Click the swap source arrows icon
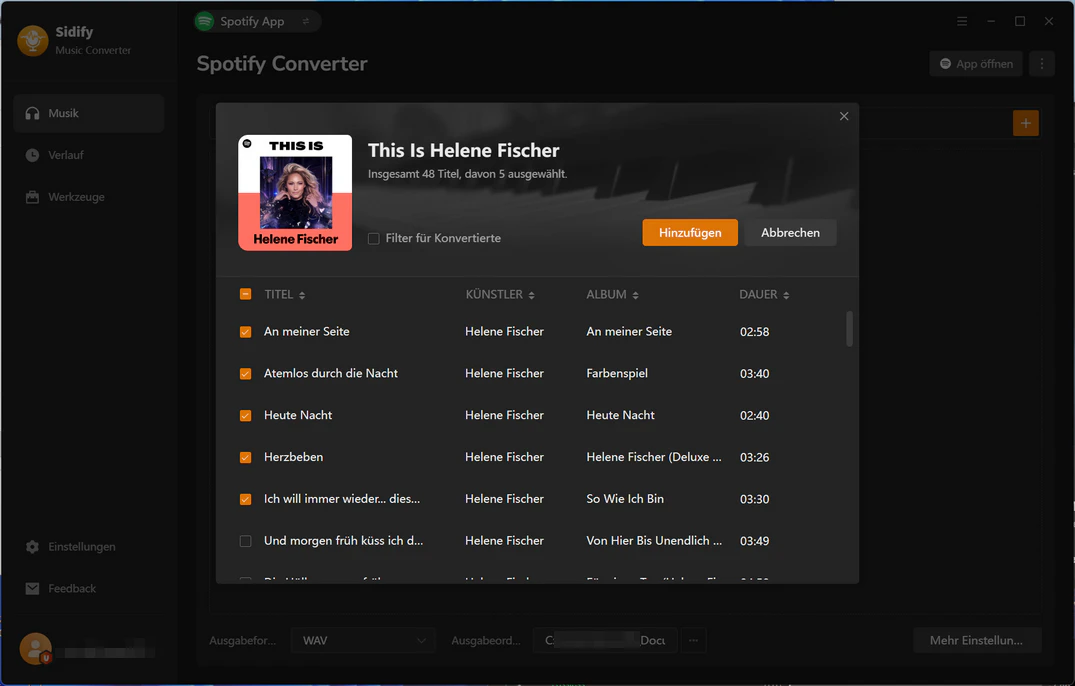The height and width of the screenshot is (686, 1075). point(306,21)
